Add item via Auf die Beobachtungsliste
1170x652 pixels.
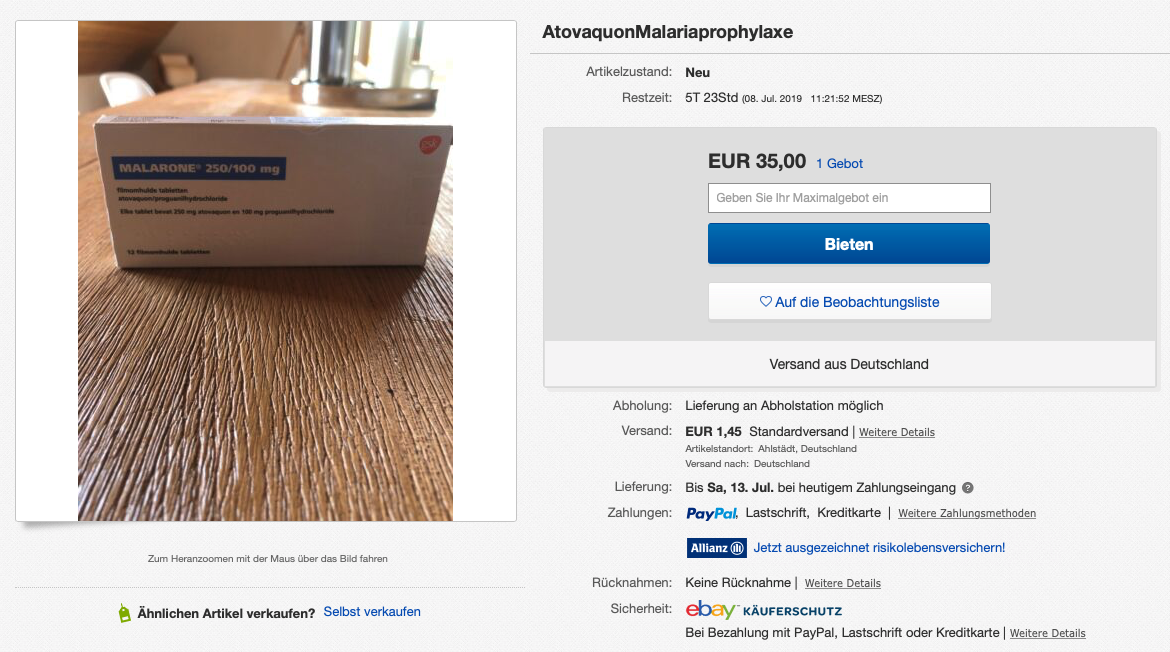pos(856,302)
